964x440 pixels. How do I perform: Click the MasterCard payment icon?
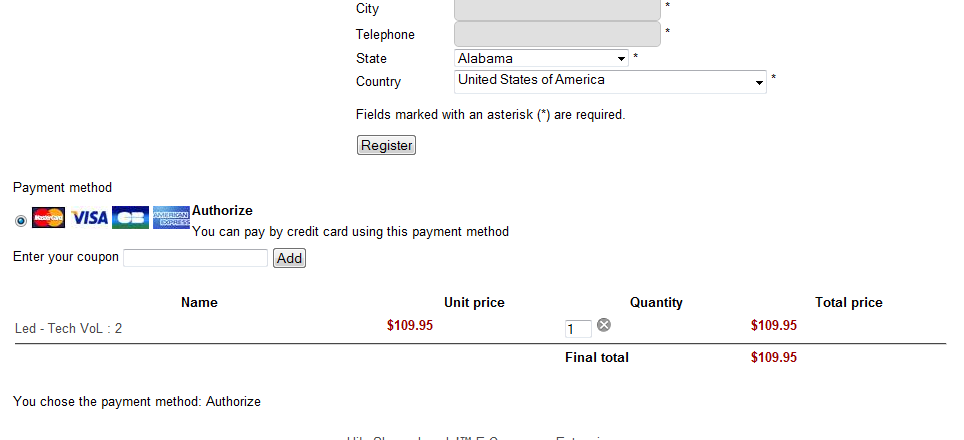48,218
